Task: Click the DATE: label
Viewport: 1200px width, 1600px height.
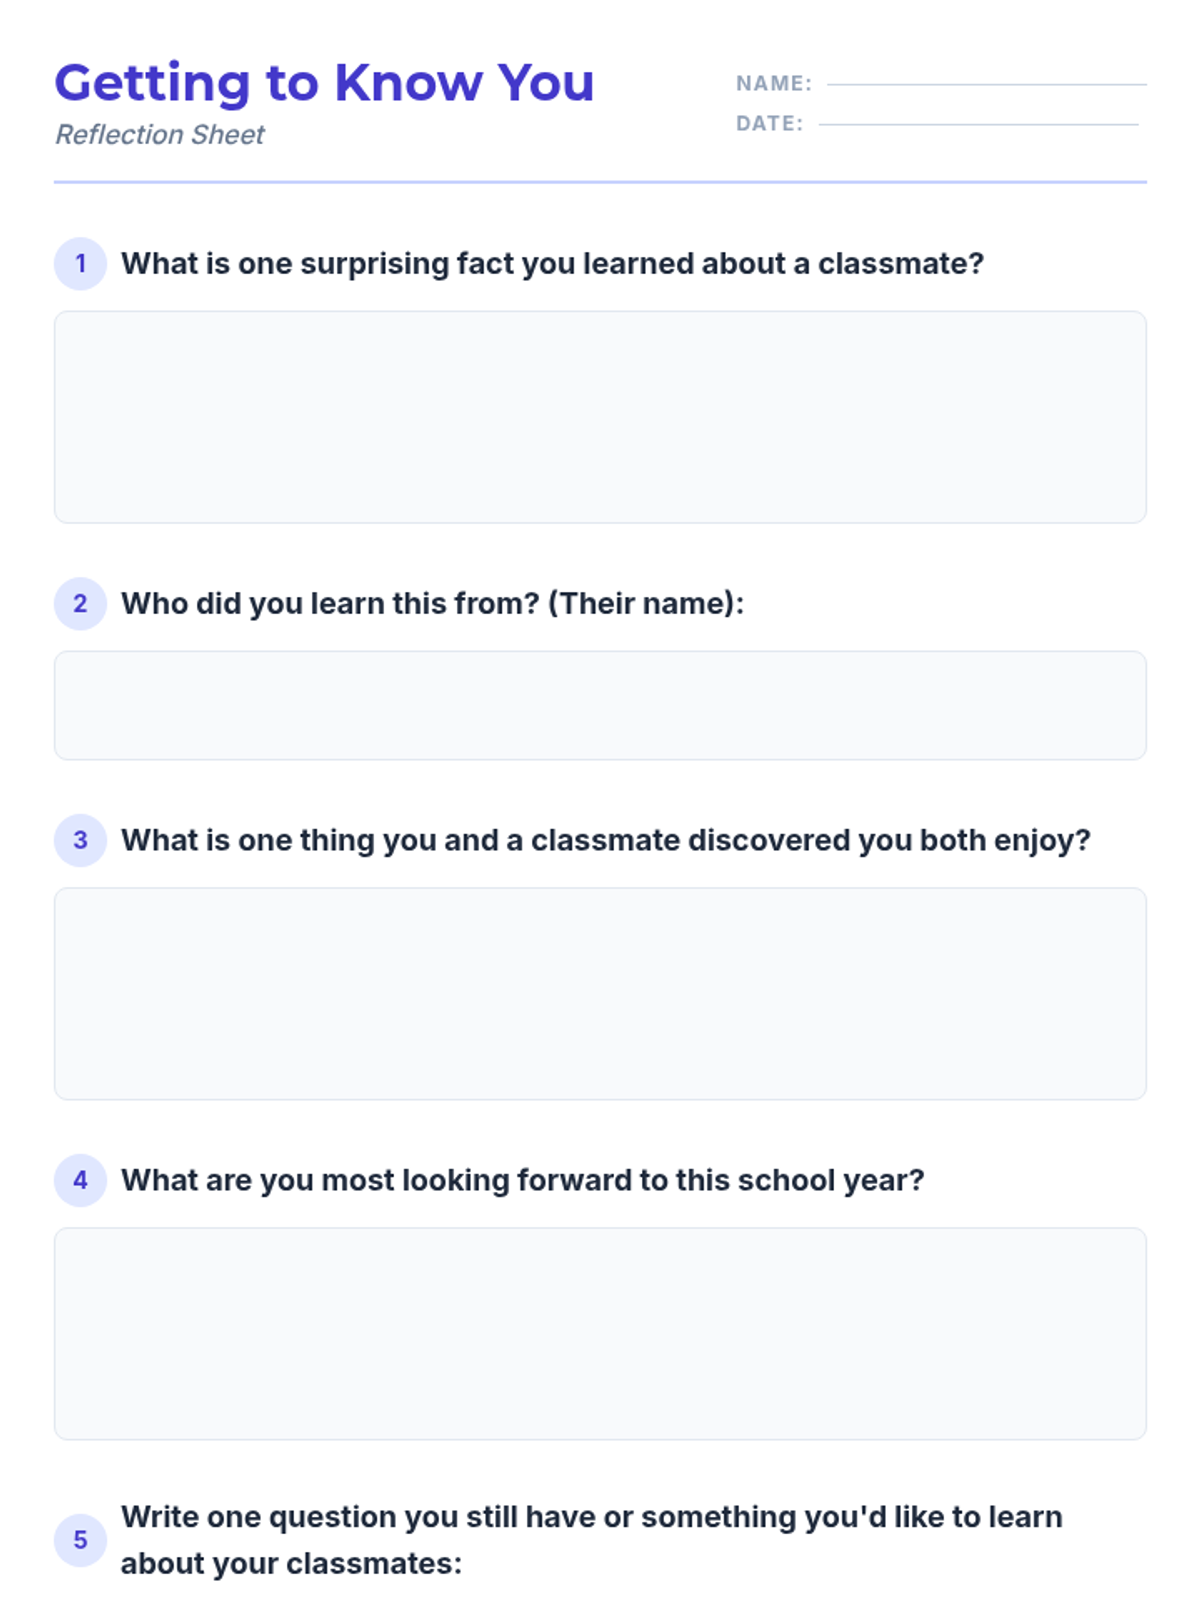Action: pyautogui.click(x=769, y=124)
